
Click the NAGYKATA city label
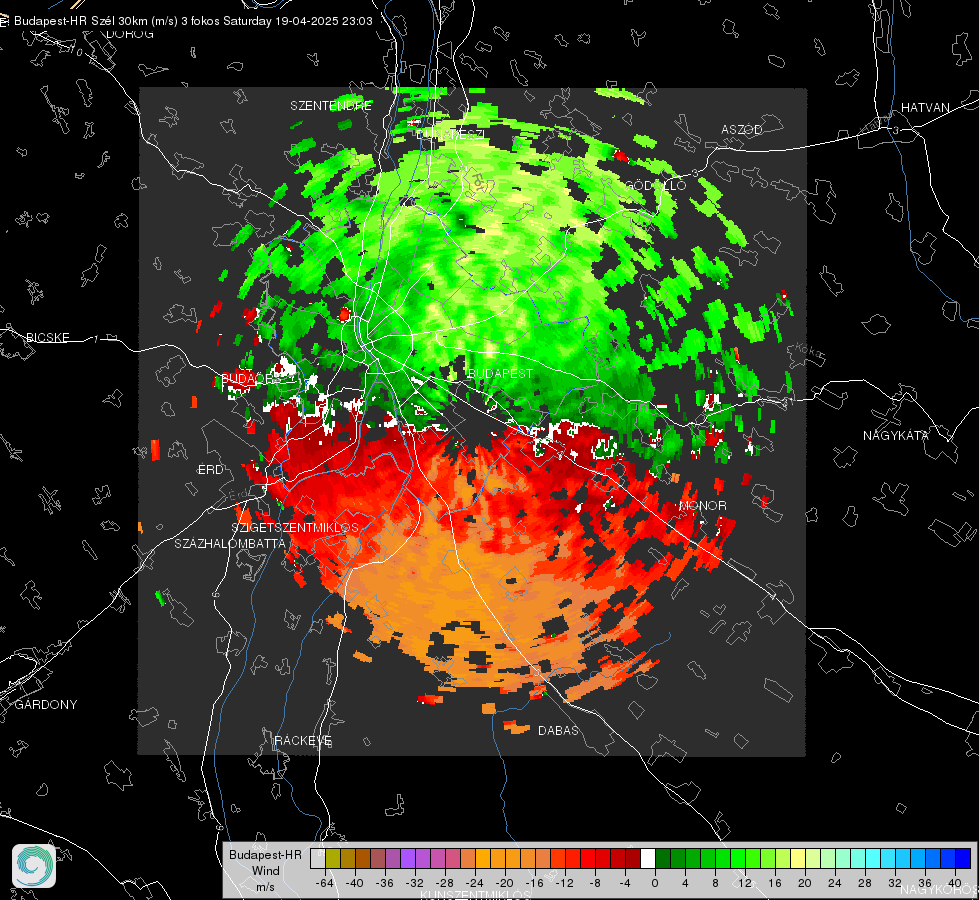coord(895,435)
